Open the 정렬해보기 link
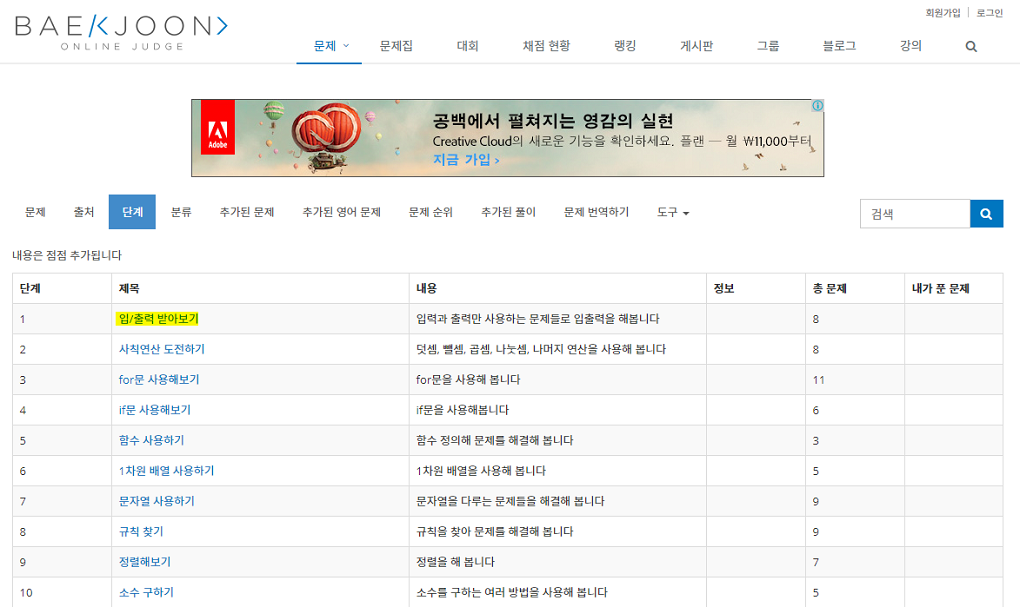 144,562
